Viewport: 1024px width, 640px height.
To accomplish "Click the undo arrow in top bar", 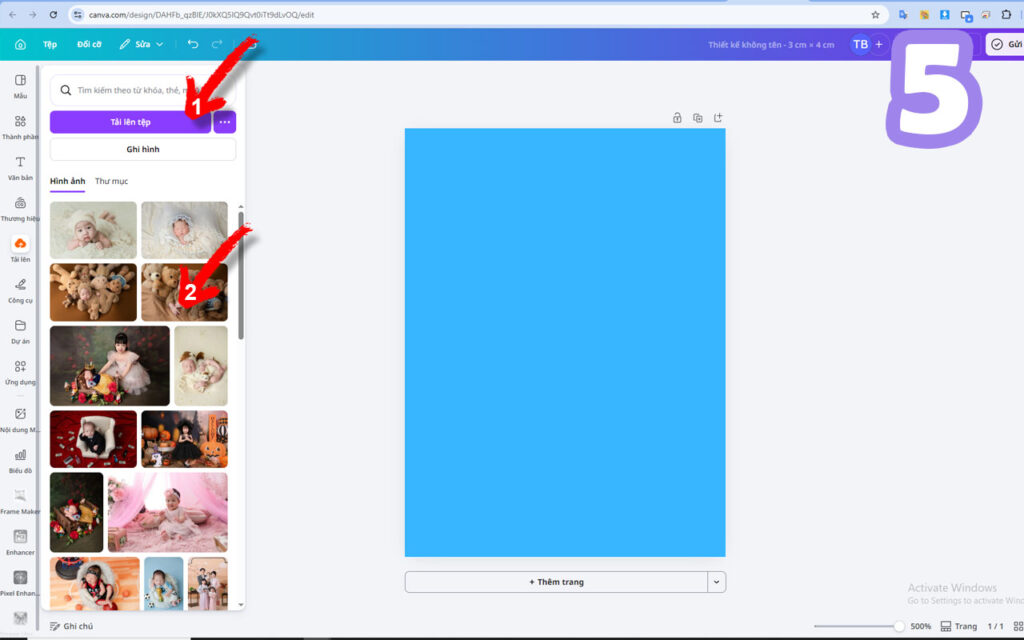I will point(193,44).
